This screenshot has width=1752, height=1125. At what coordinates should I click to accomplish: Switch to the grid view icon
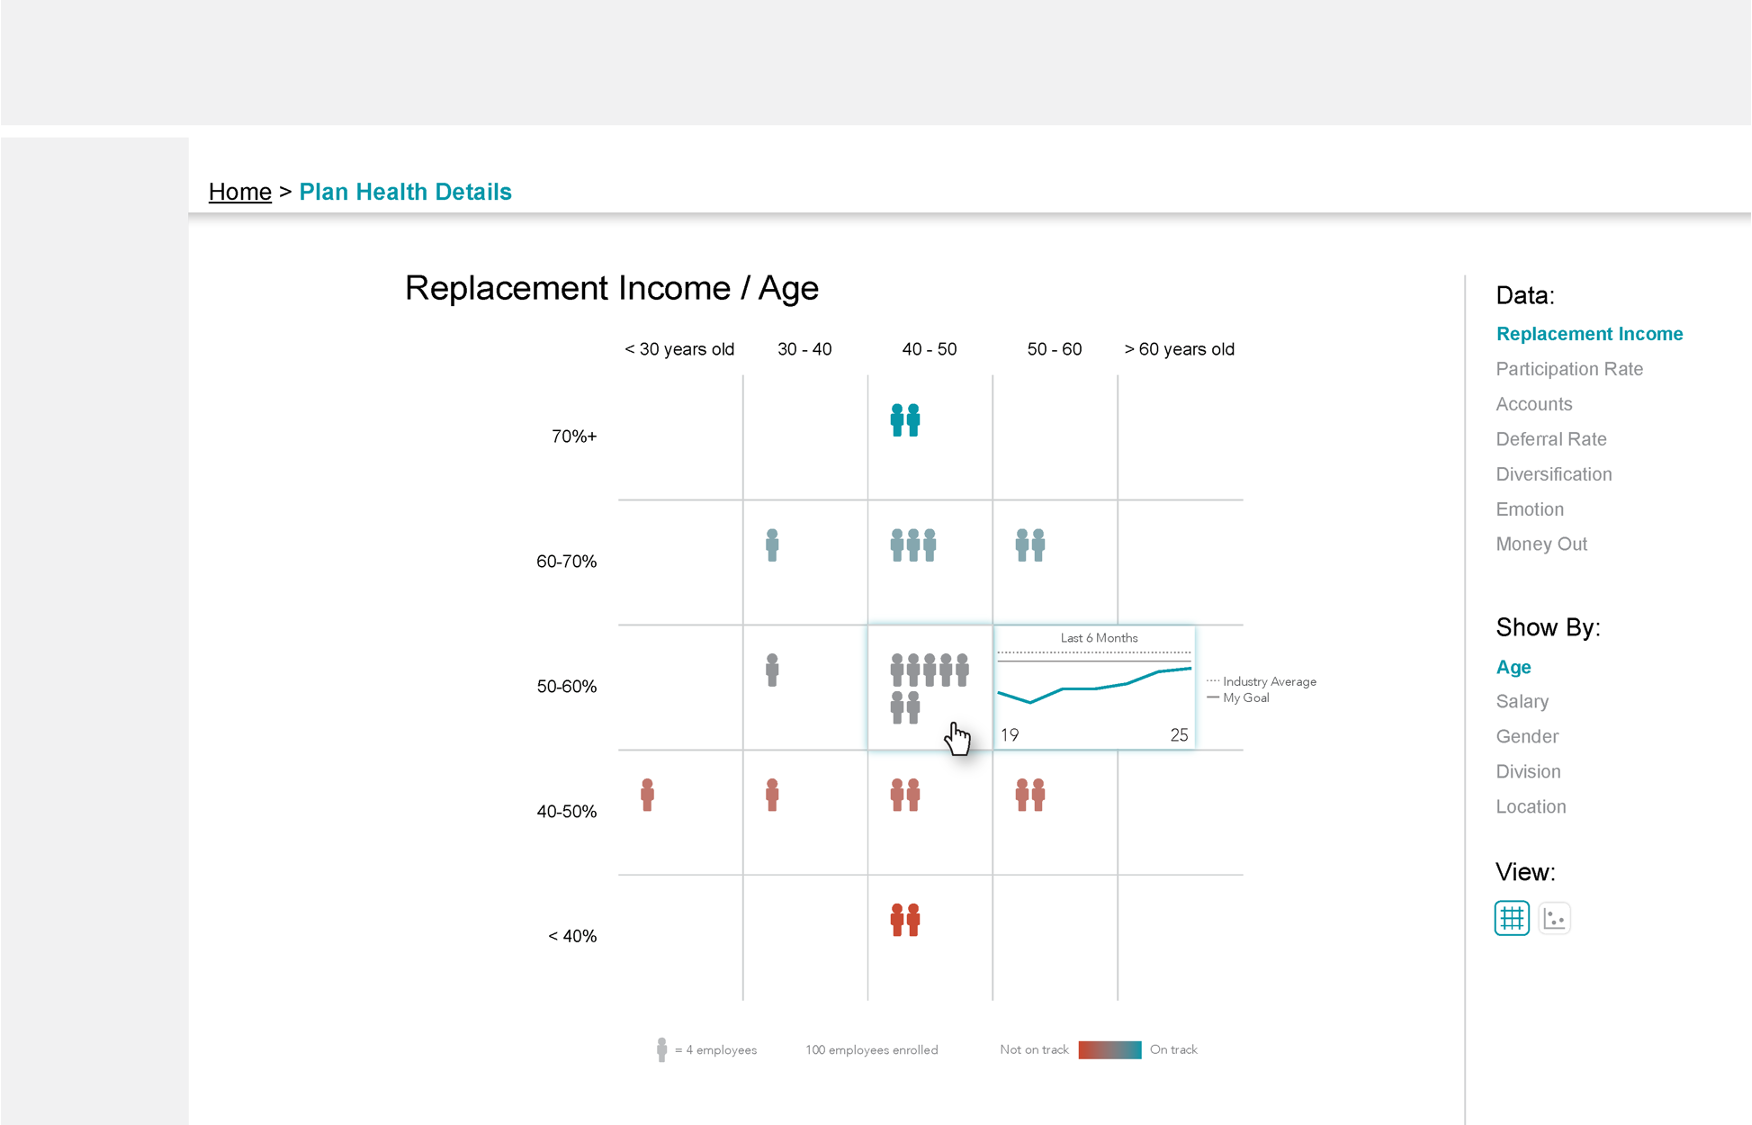coord(1512,917)
